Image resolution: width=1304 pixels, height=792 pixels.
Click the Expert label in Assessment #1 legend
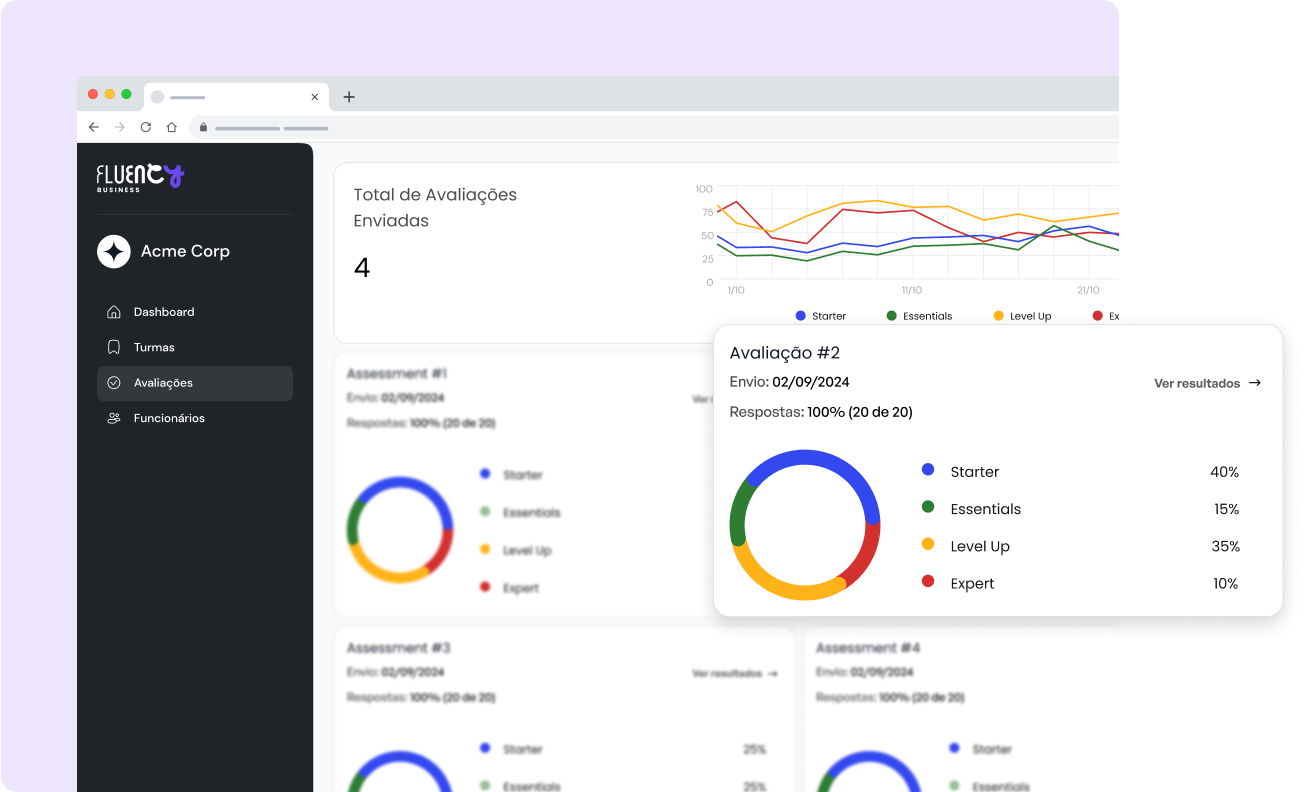(x=521, y=588)
